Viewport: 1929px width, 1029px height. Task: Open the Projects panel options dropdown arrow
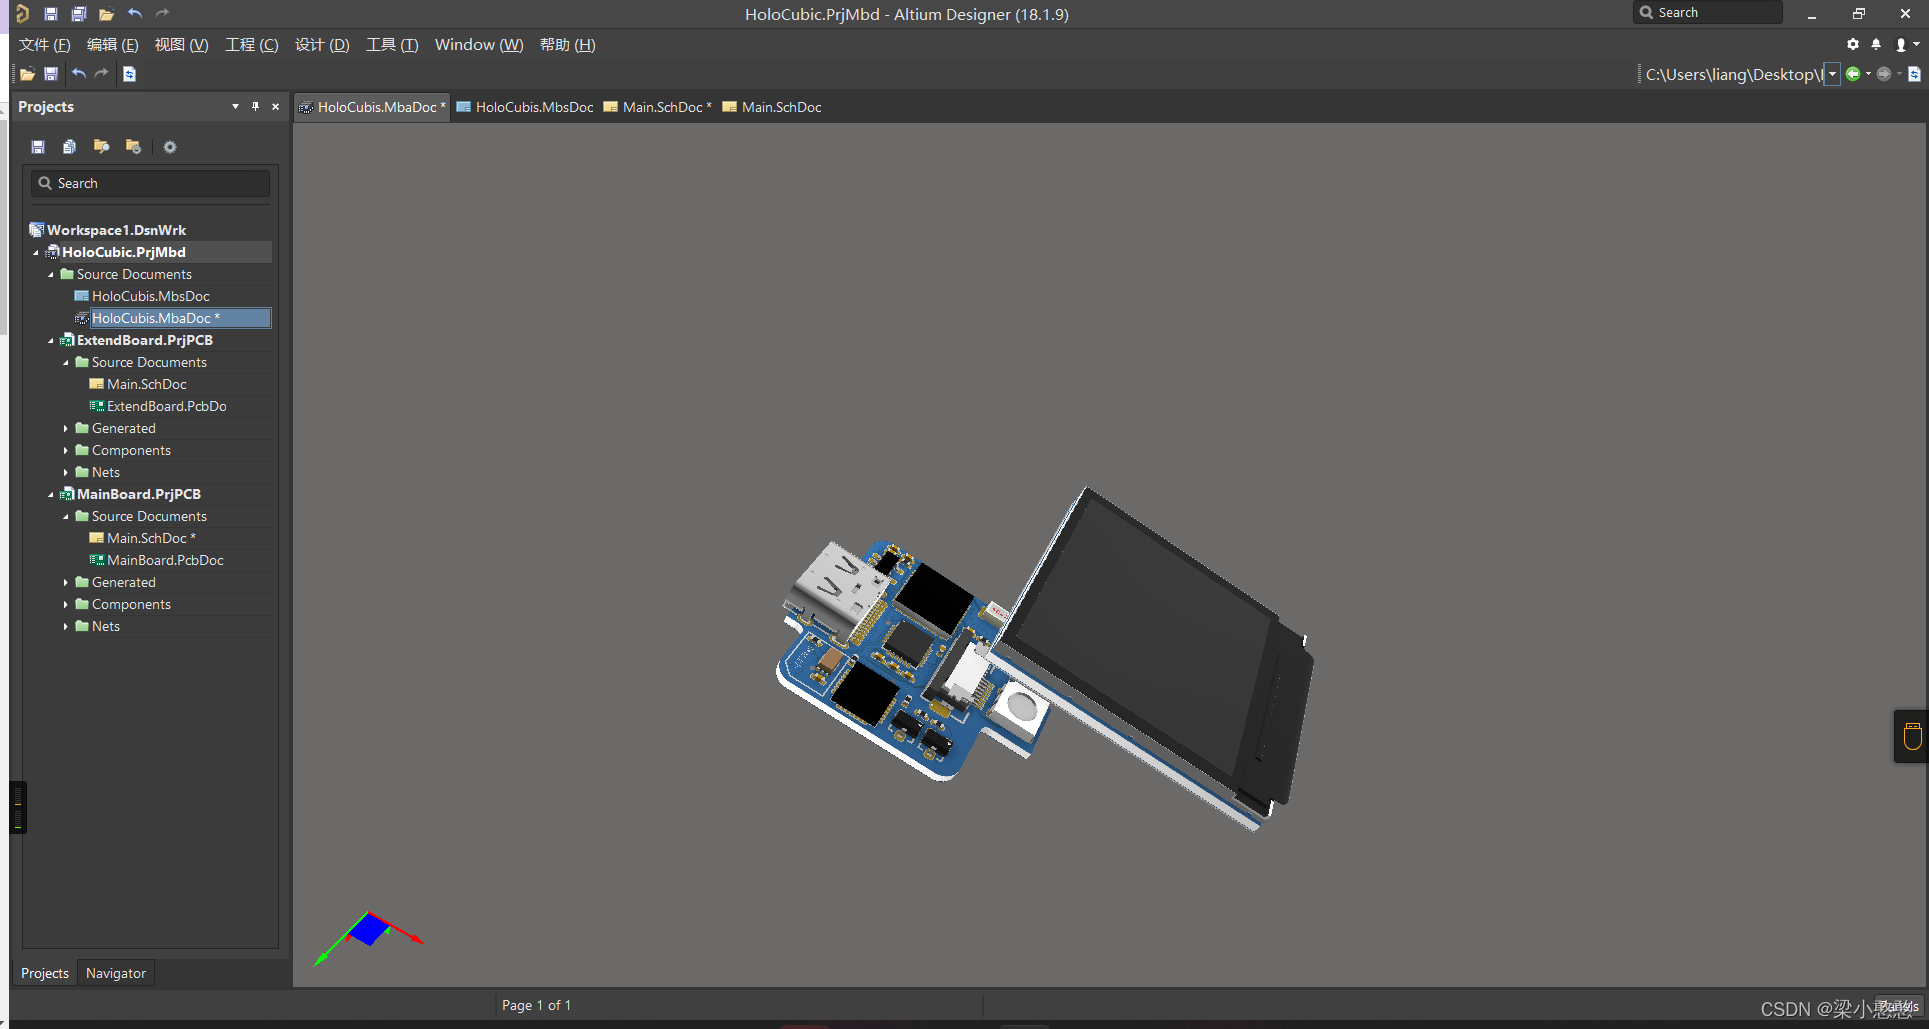(x=235, y=107)
